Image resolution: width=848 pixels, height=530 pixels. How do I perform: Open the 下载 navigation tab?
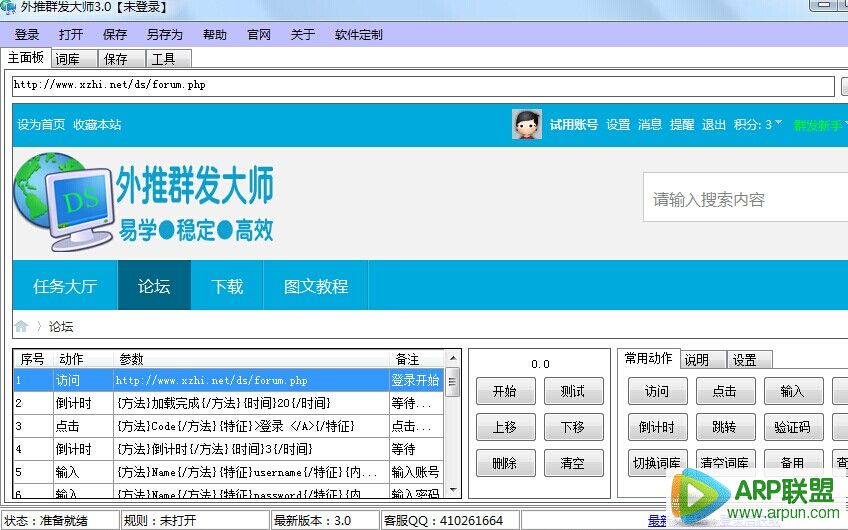227,286
